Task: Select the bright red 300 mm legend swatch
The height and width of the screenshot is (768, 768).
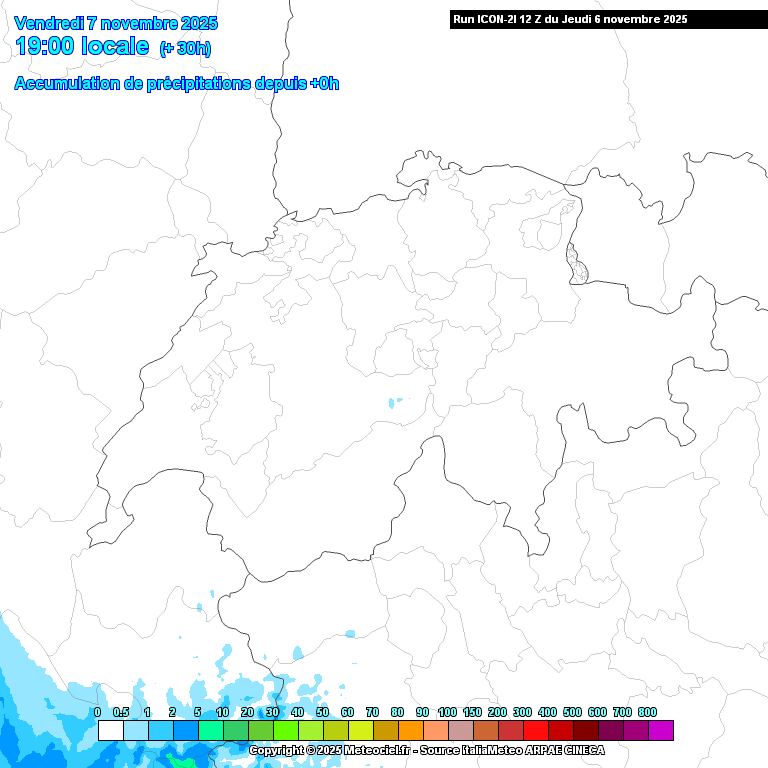Action: click(x=535, y=731)
